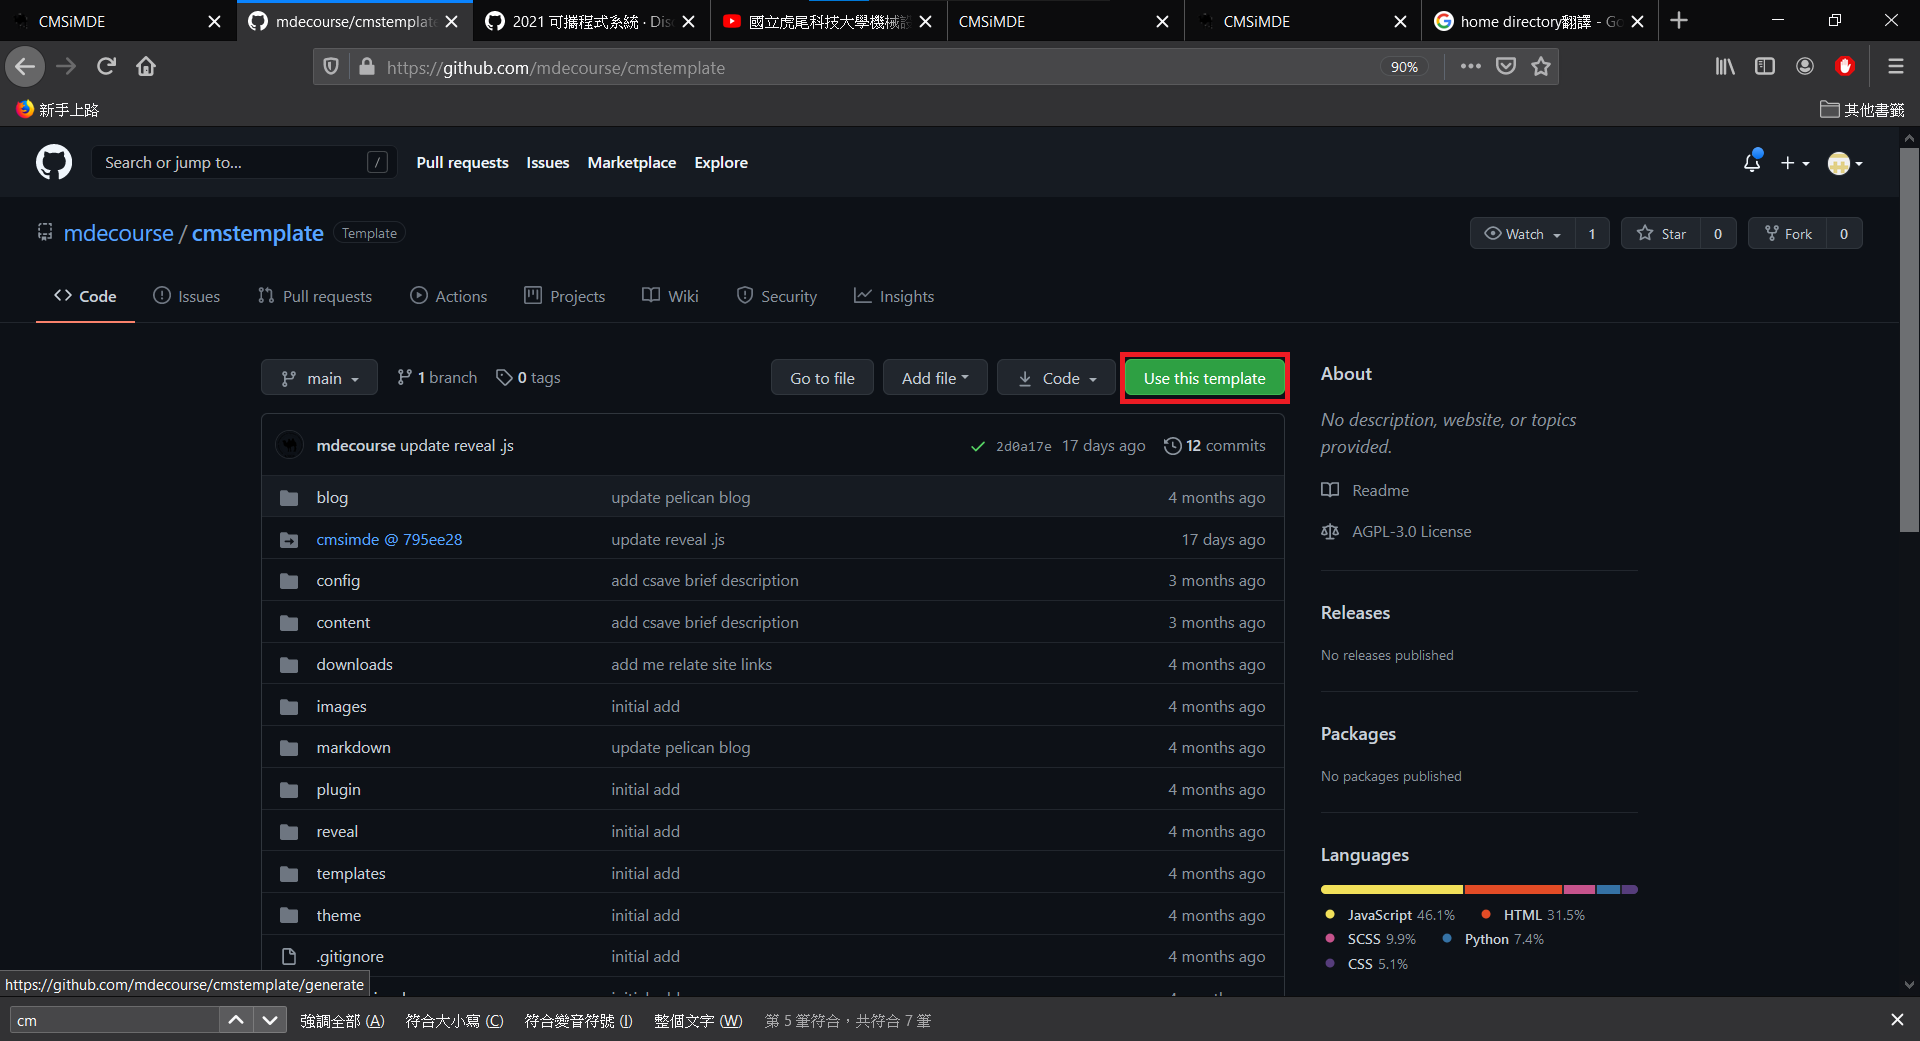Jump to the previous find match

pyautogui.click(x=236, y=1020)
